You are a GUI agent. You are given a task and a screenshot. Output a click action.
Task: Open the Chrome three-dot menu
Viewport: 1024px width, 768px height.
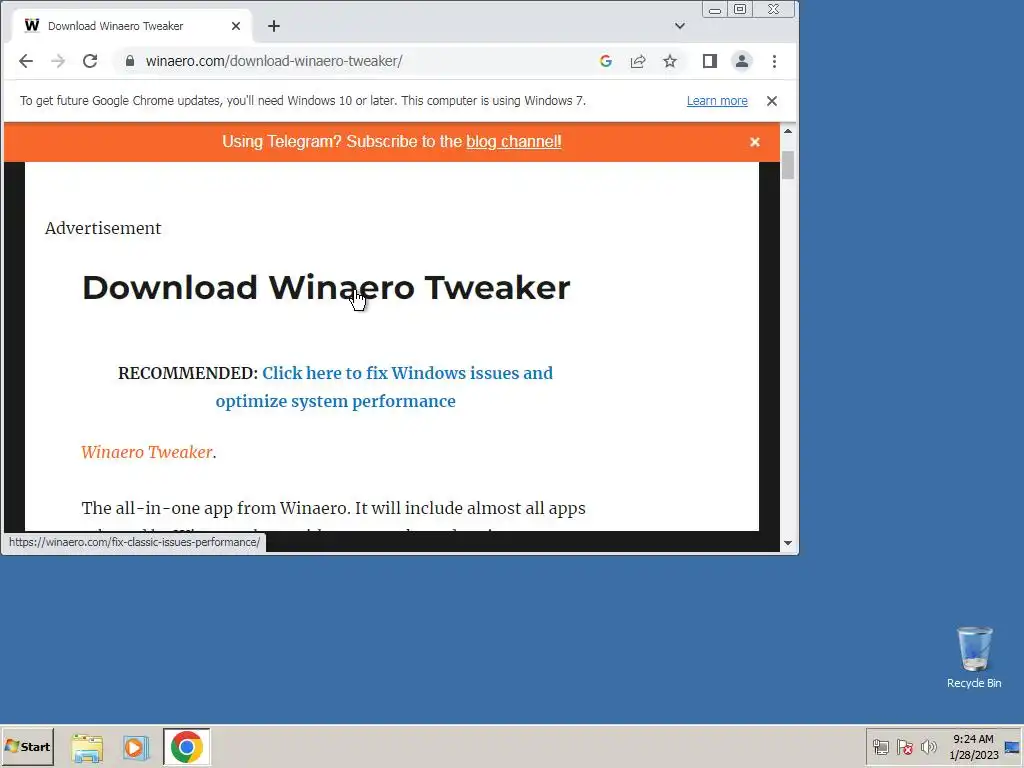point(775,61)
